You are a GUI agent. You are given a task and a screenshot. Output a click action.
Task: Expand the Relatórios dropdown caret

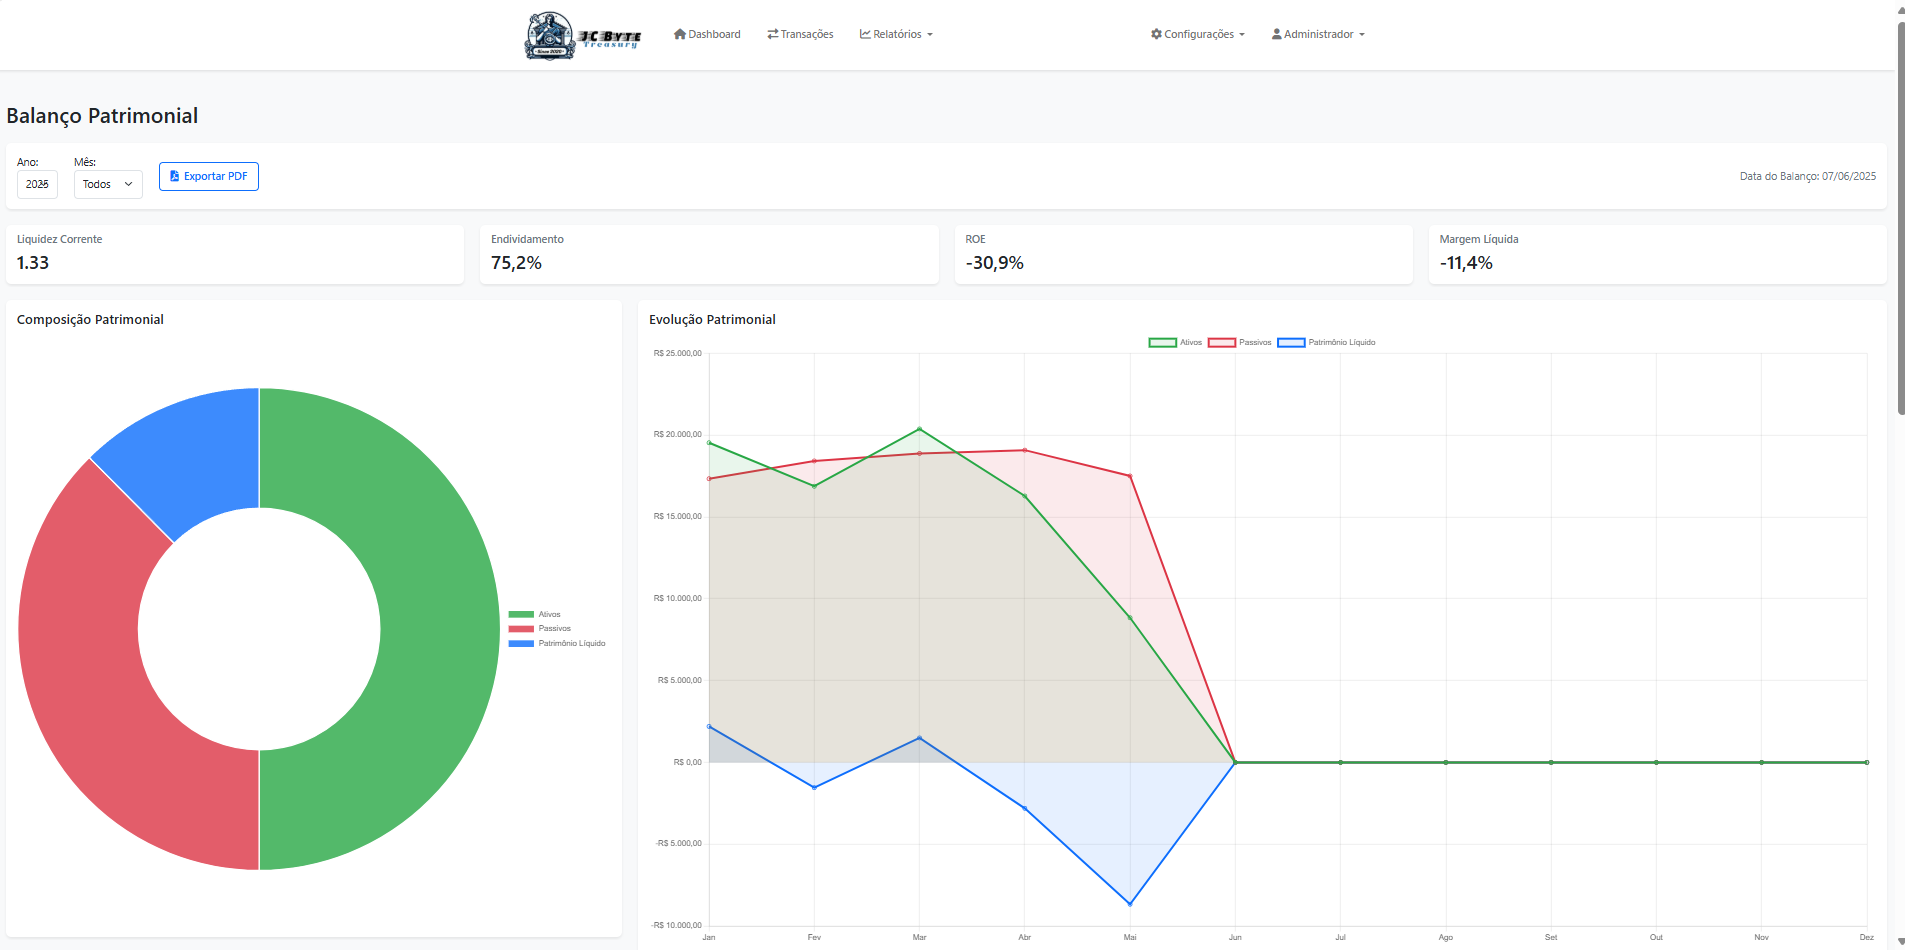[930, 35]
